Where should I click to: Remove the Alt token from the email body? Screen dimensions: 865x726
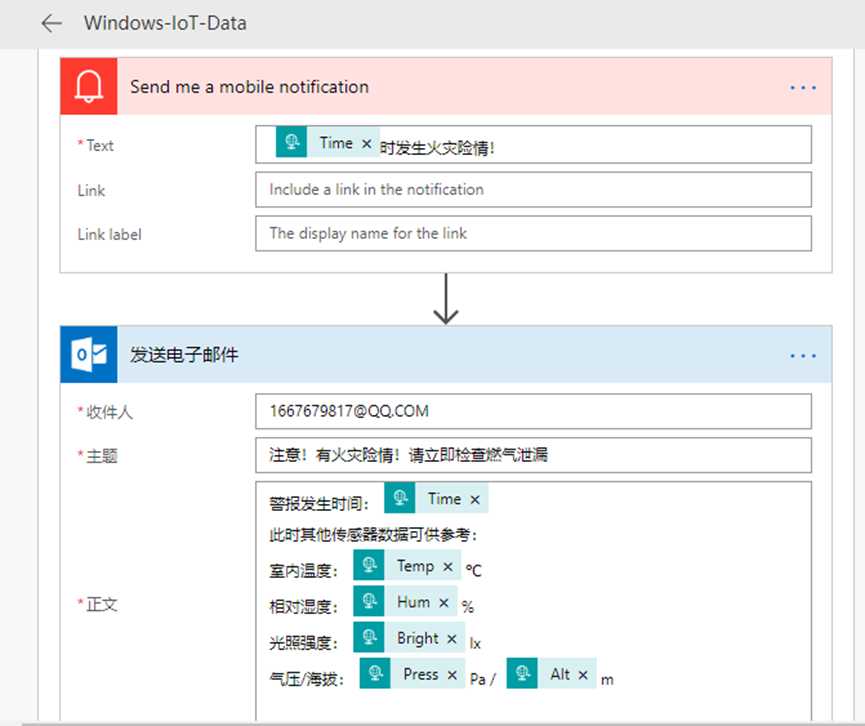coord(583,675)
